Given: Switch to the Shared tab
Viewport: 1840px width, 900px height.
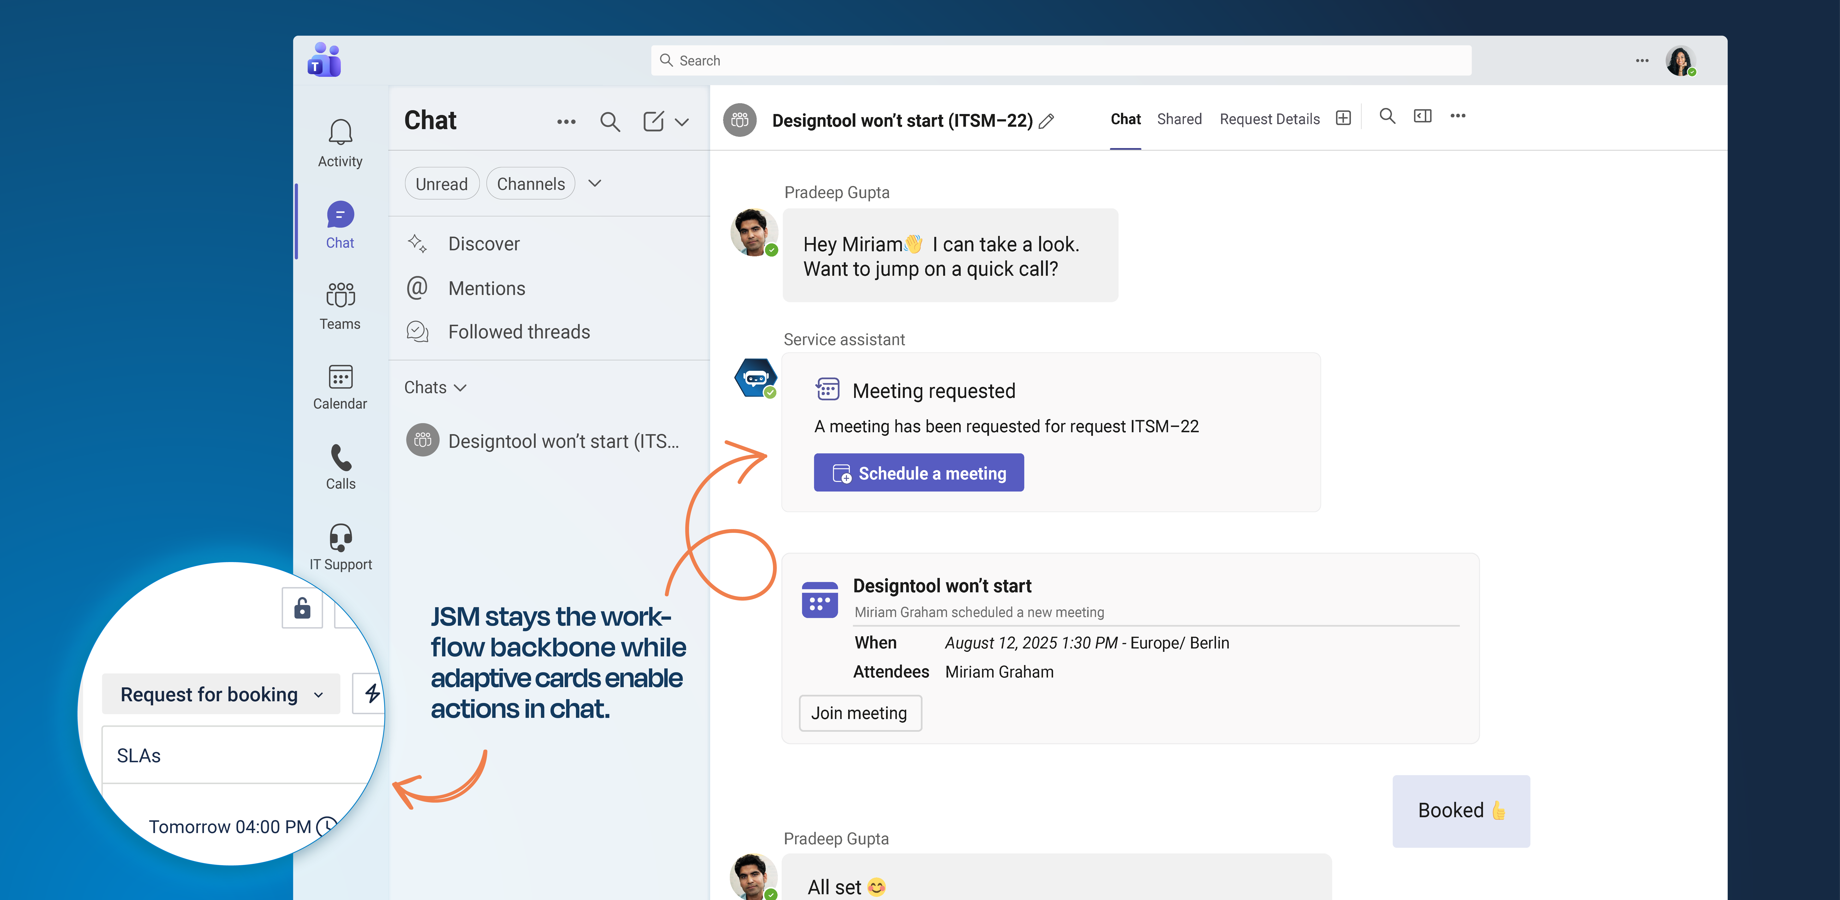Looking at the screenshot, I should [x=1179, y=119].
